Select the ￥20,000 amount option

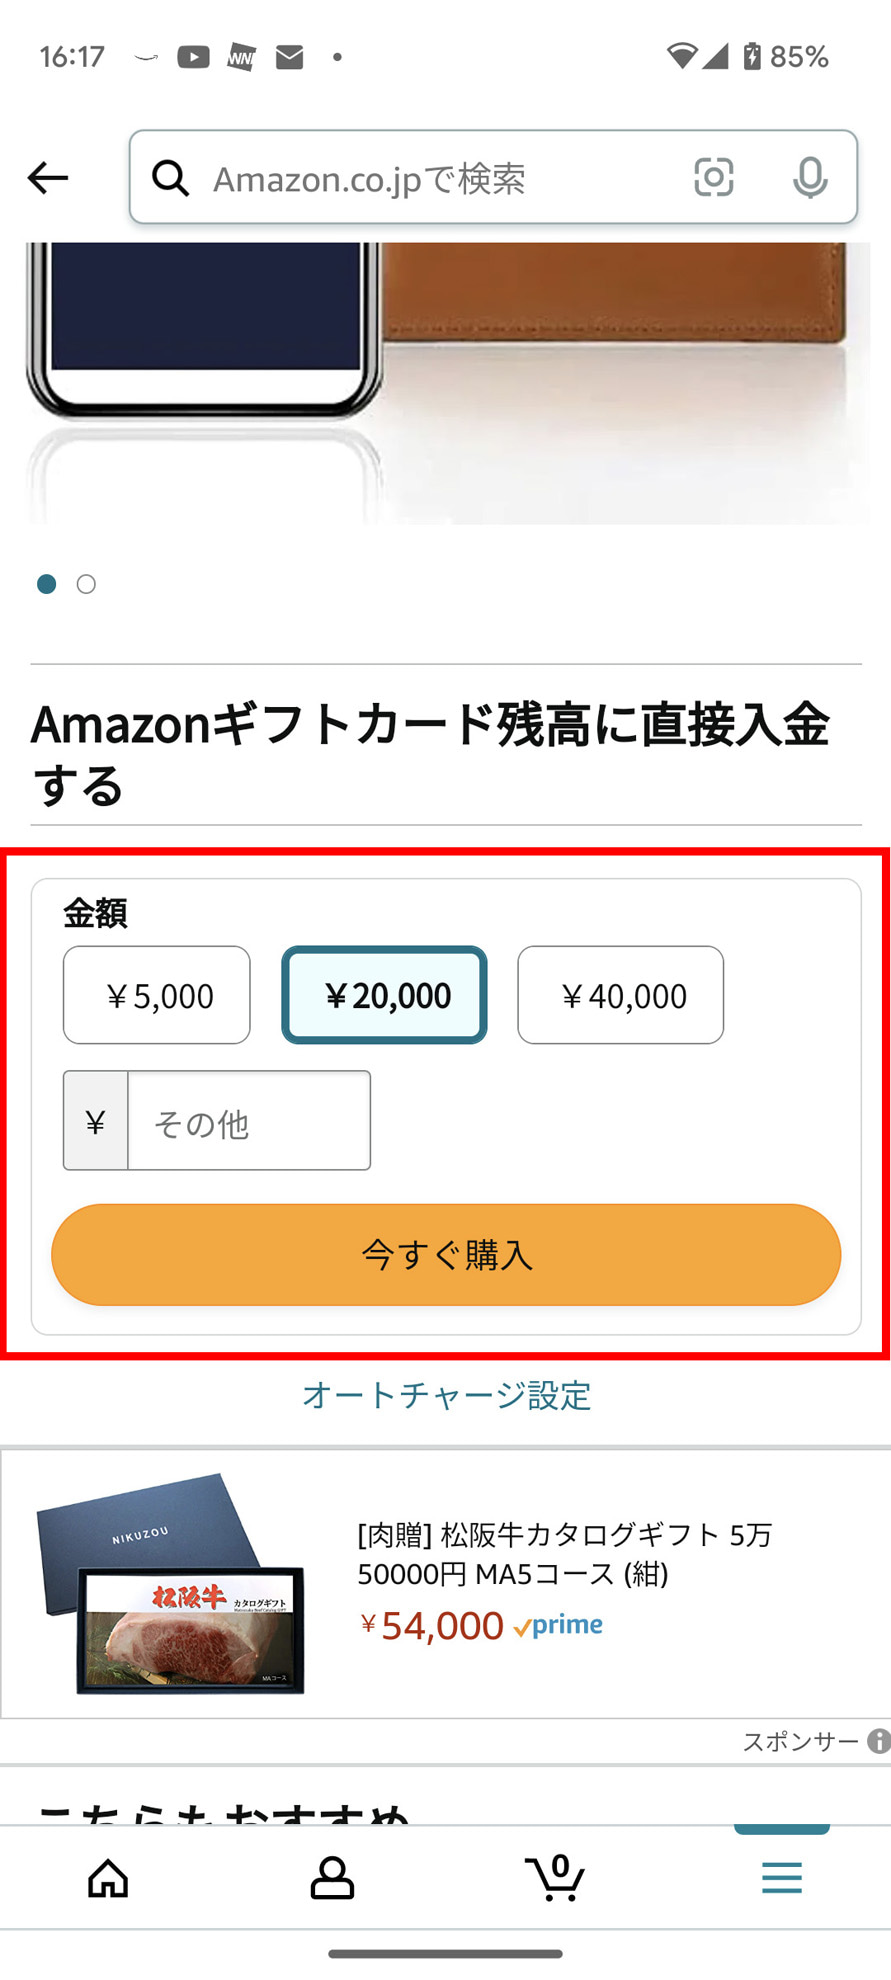tap(385, 995)
